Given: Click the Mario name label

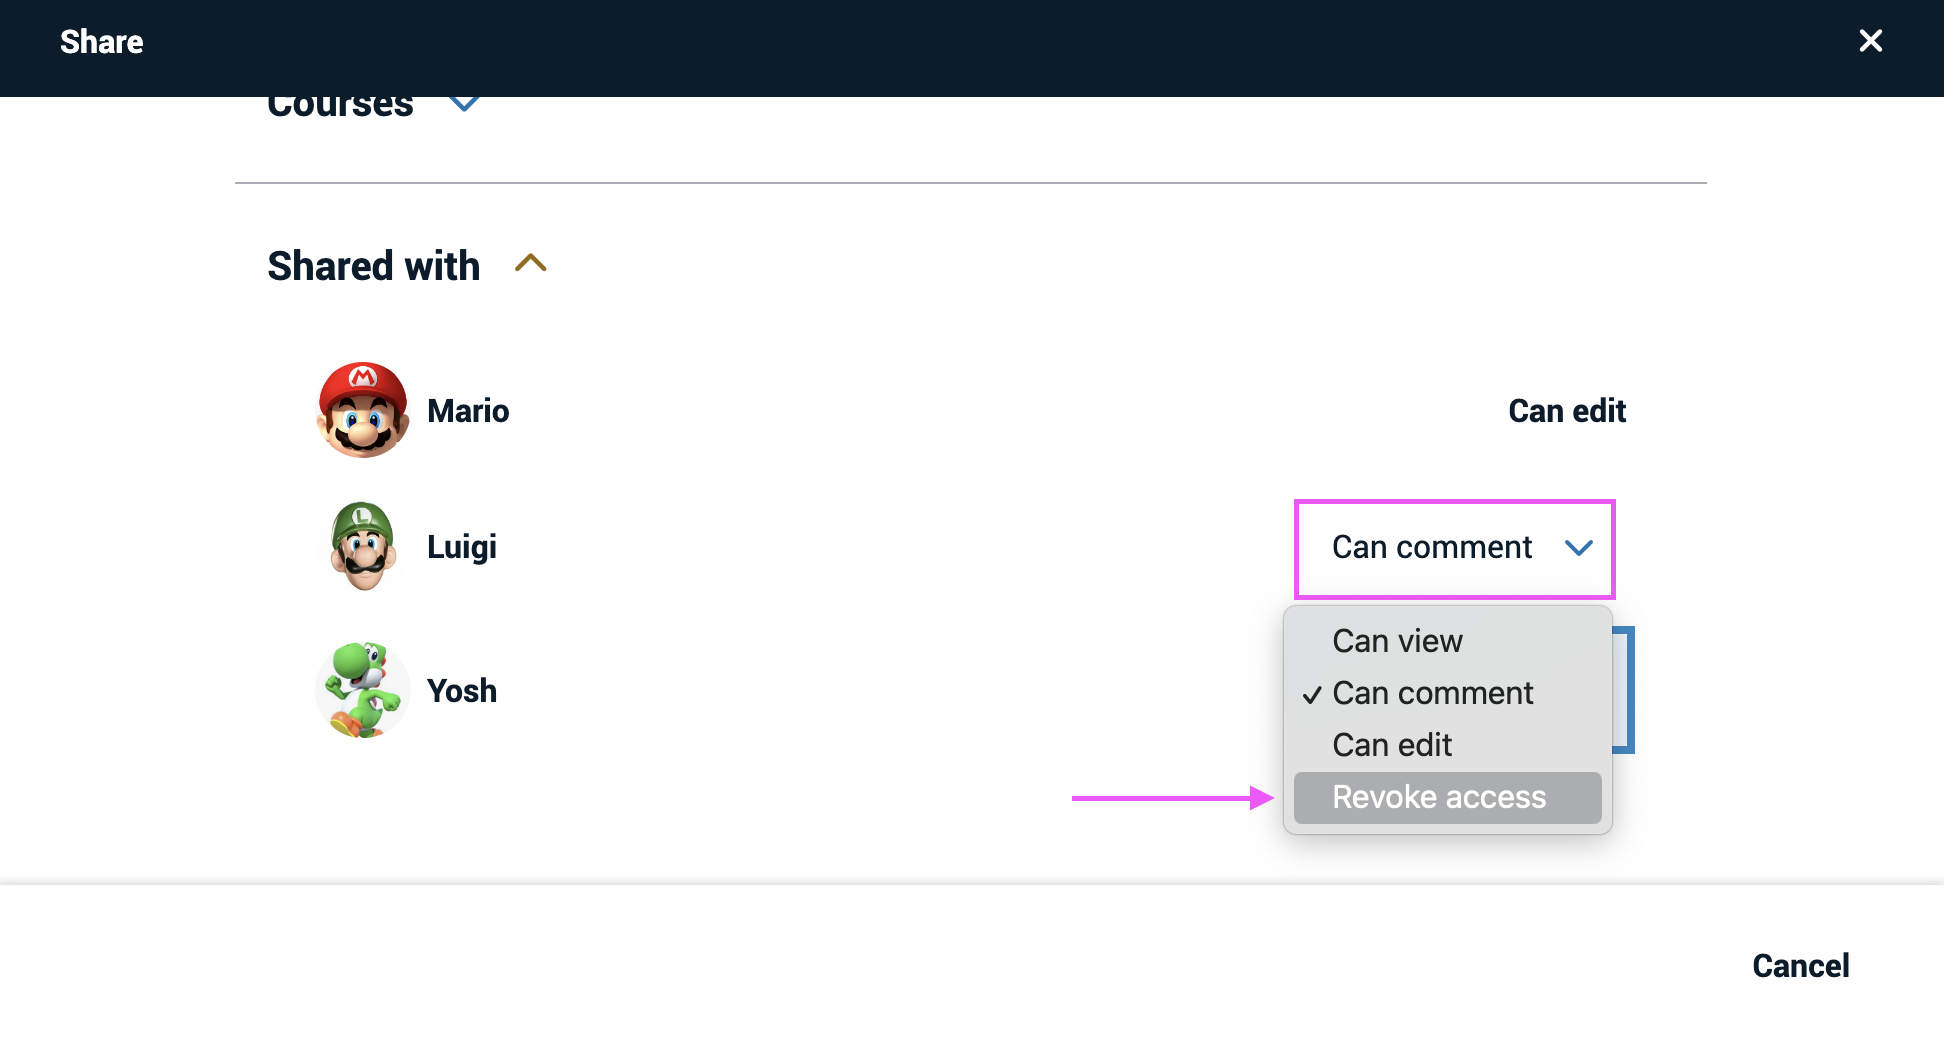Looking at the screenshot, I should tap(468, 411).
